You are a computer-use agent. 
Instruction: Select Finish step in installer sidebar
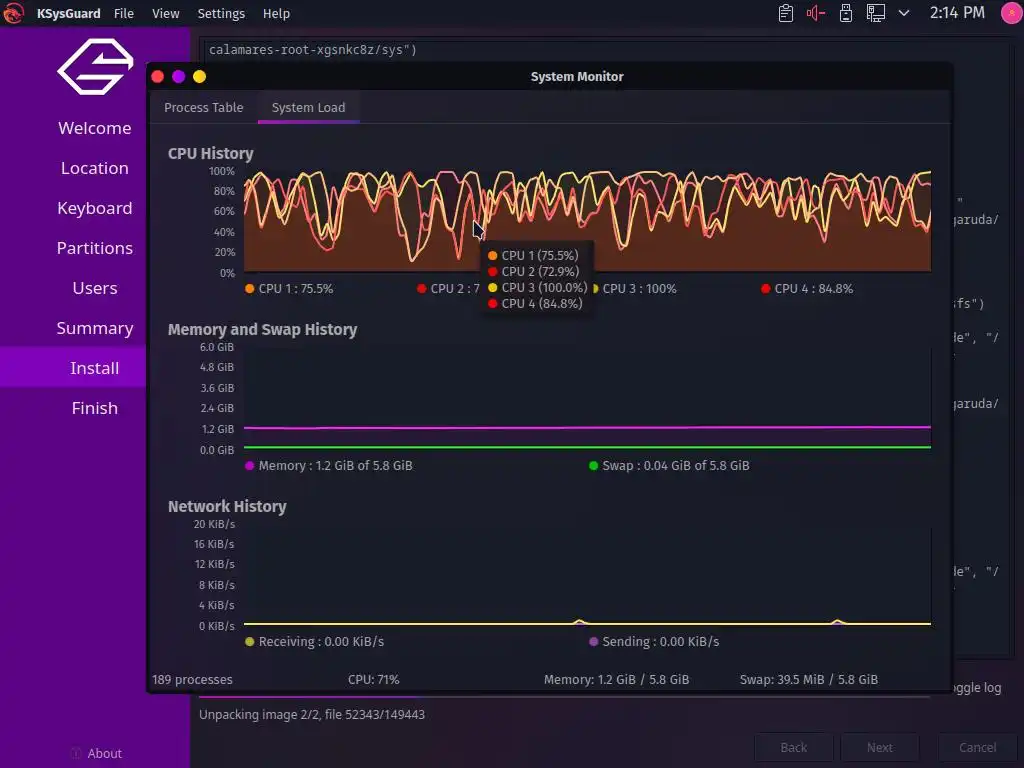[x=95, y=408]
